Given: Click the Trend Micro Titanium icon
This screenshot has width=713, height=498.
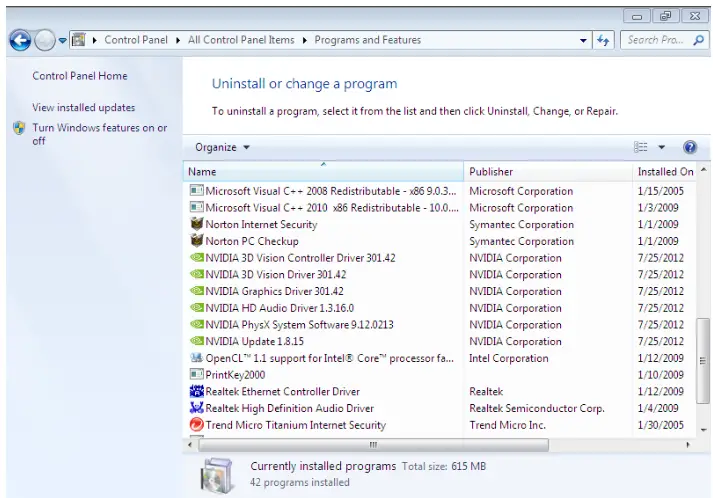Looking at the screenshot, I should click(197, 425).
